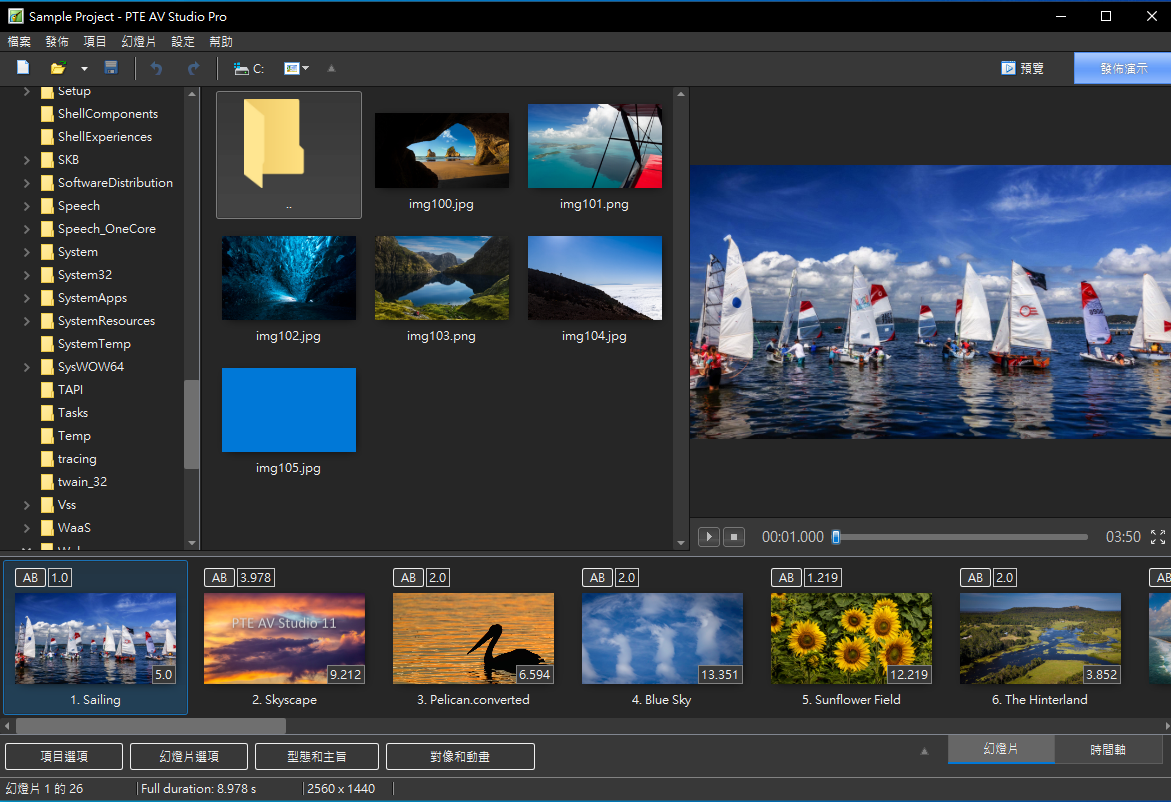The image size is (1171, 802).
Task: Open recent projects dropdown arrow
Action: click(x=84, y=68)
